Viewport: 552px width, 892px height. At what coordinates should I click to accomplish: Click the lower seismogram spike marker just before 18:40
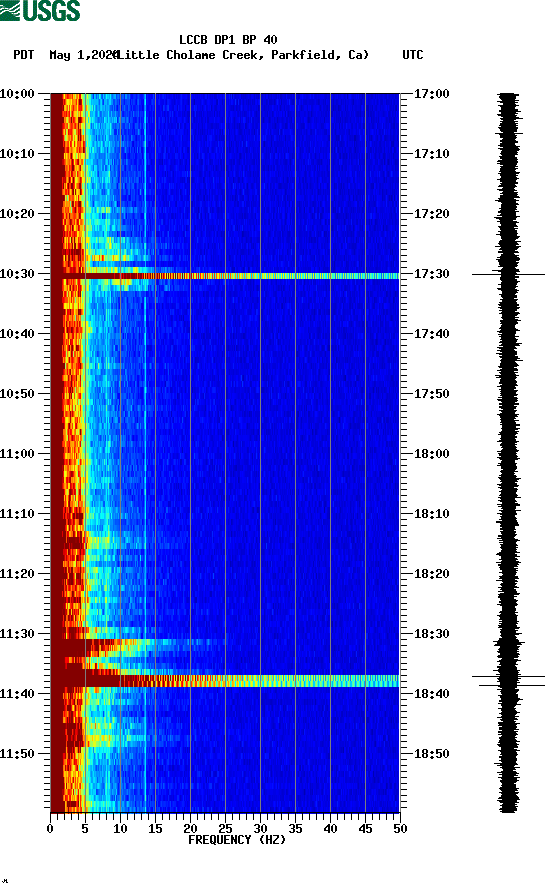coord(512,685)
